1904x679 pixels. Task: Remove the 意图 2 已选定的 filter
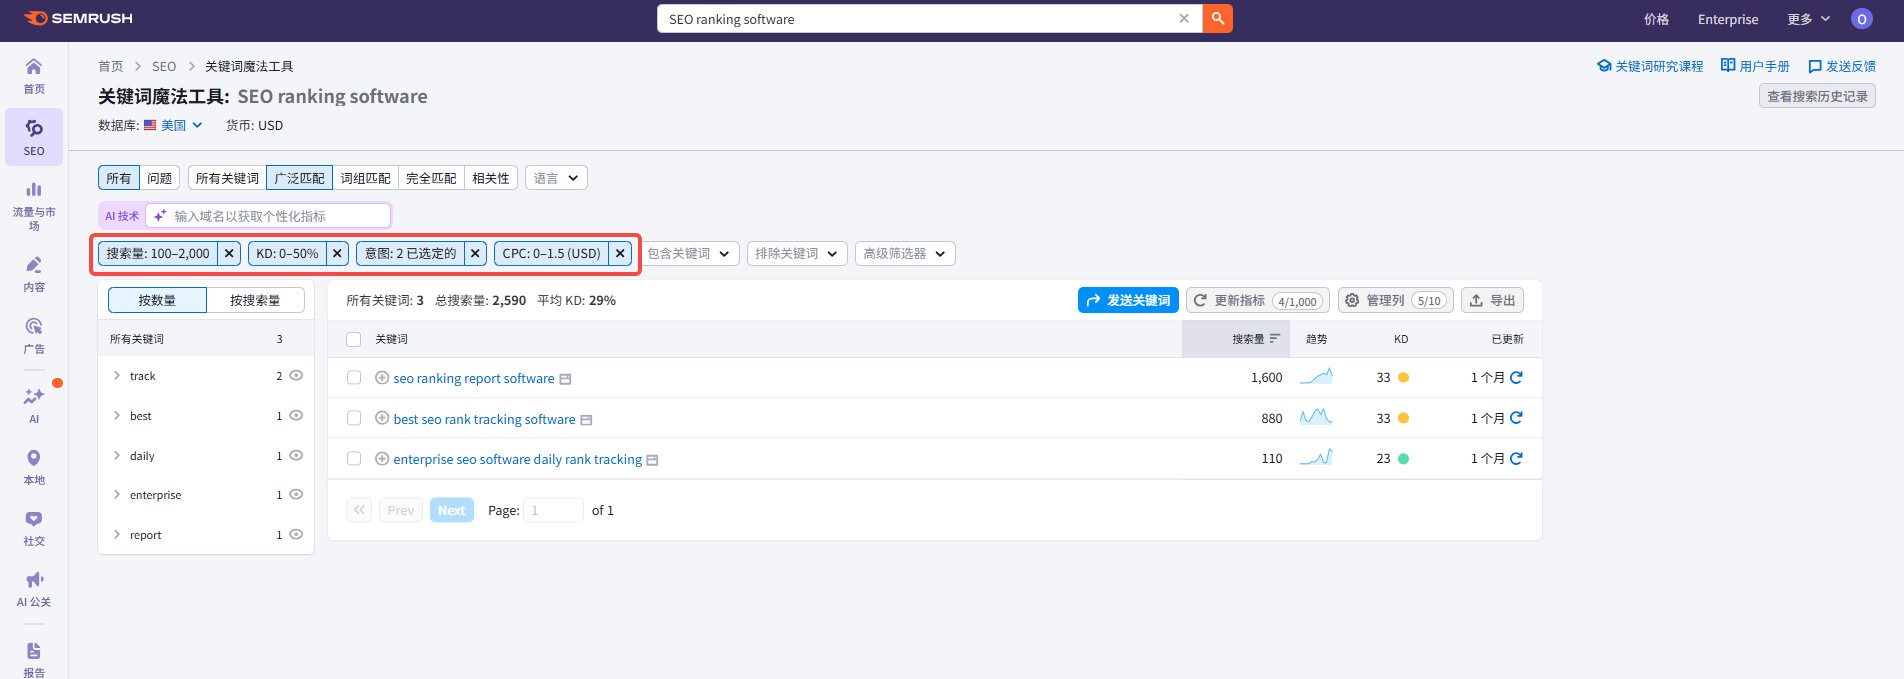point(475,254)
